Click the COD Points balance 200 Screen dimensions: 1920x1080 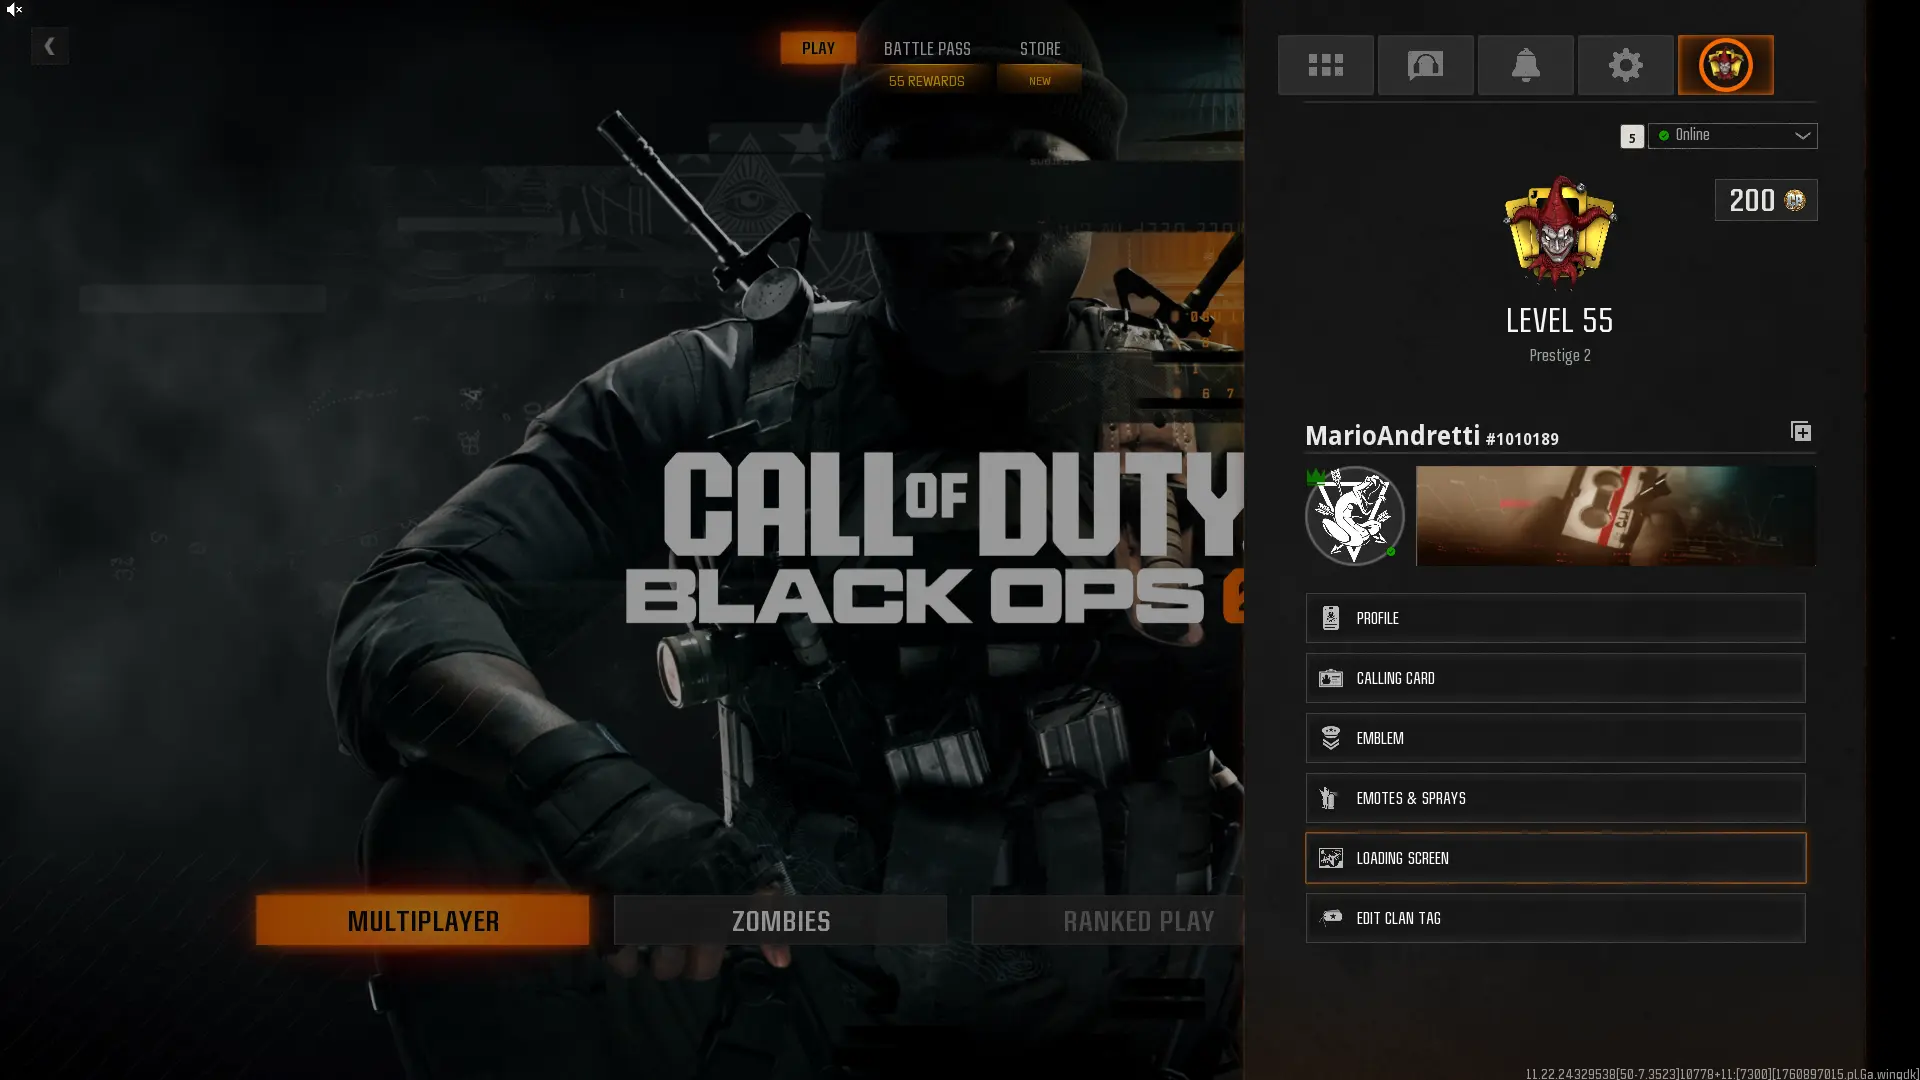(1765, 200)
